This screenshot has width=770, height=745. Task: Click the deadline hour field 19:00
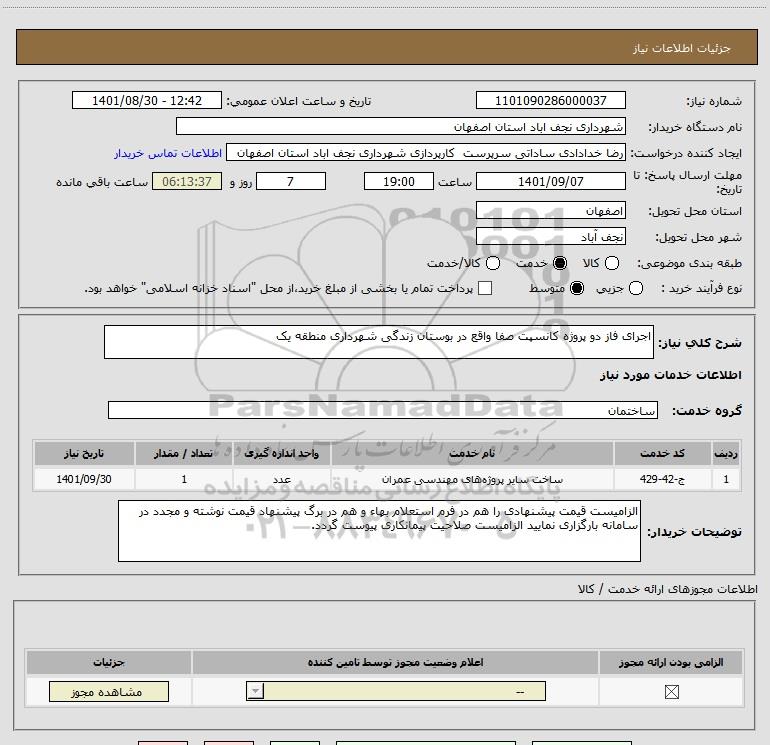click(x=399, y=181)
